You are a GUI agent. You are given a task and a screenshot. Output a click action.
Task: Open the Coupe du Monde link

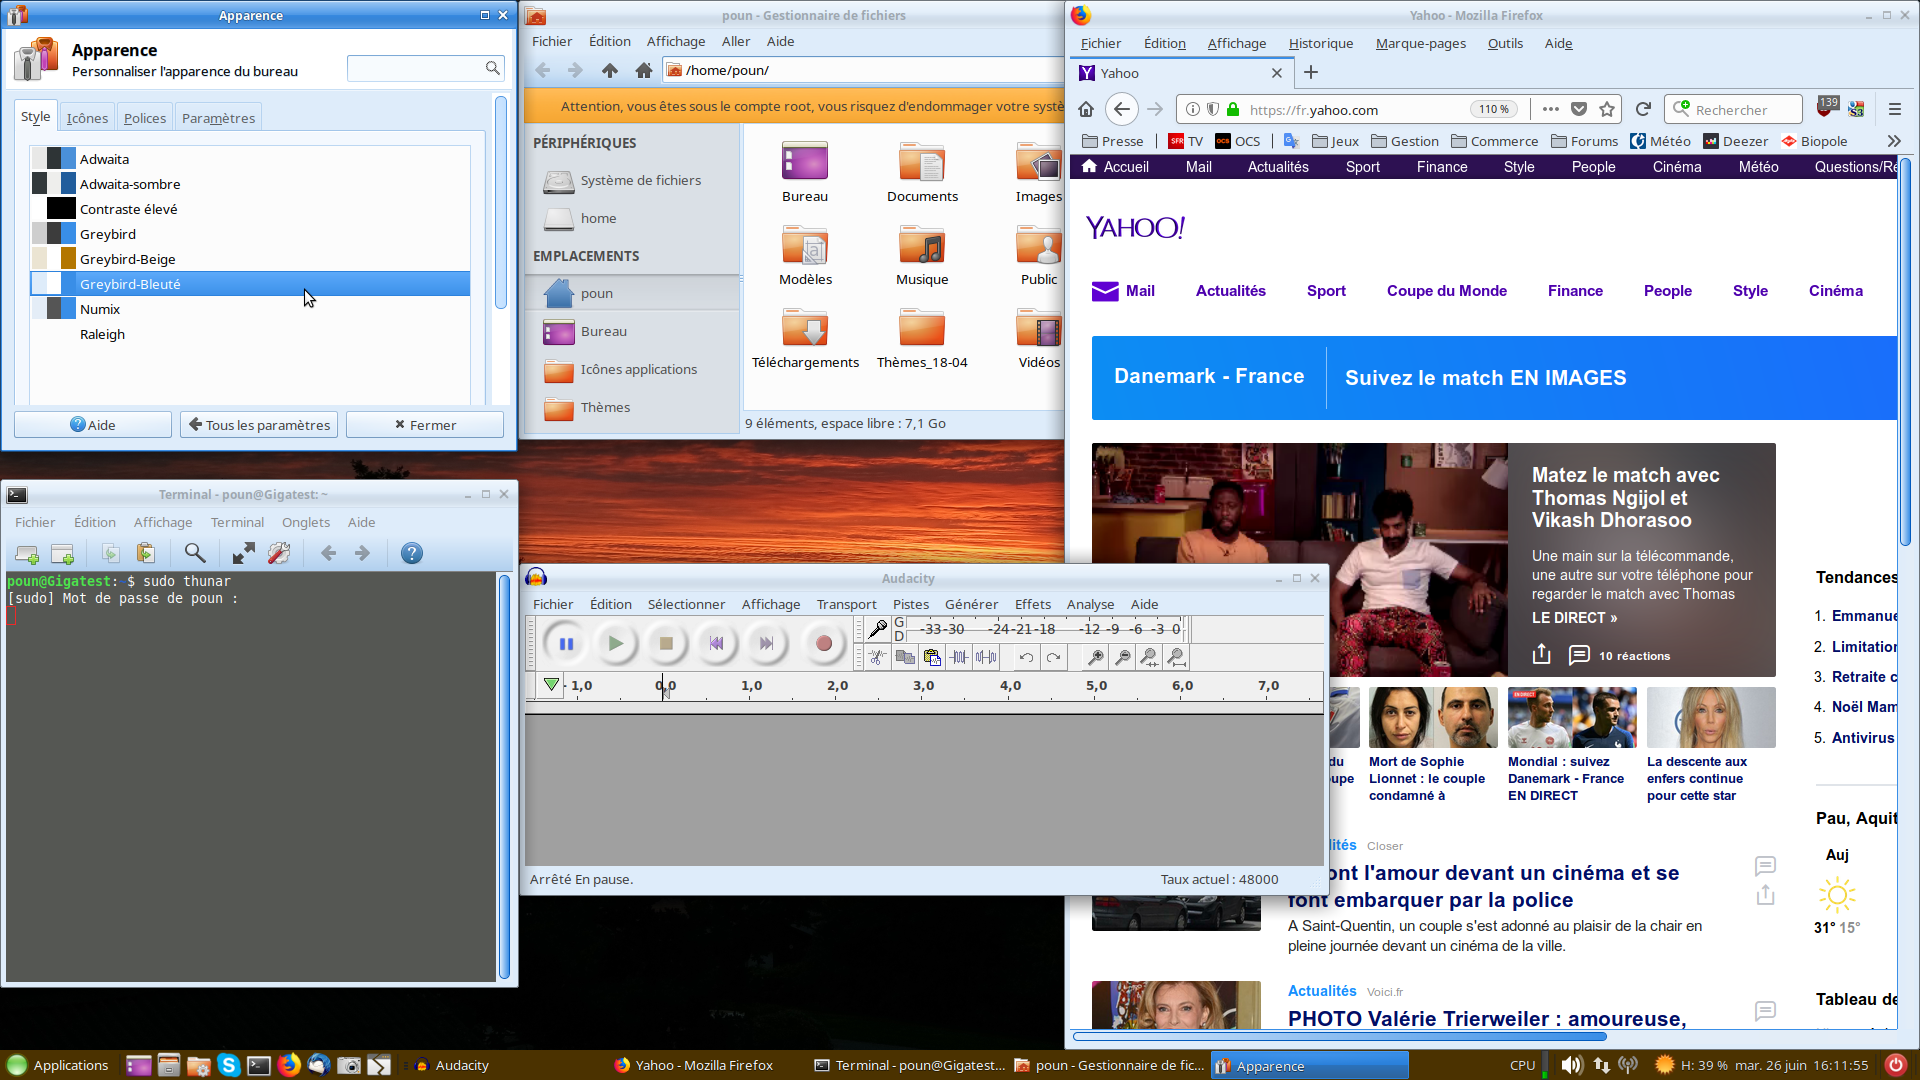coord(1446,291)
